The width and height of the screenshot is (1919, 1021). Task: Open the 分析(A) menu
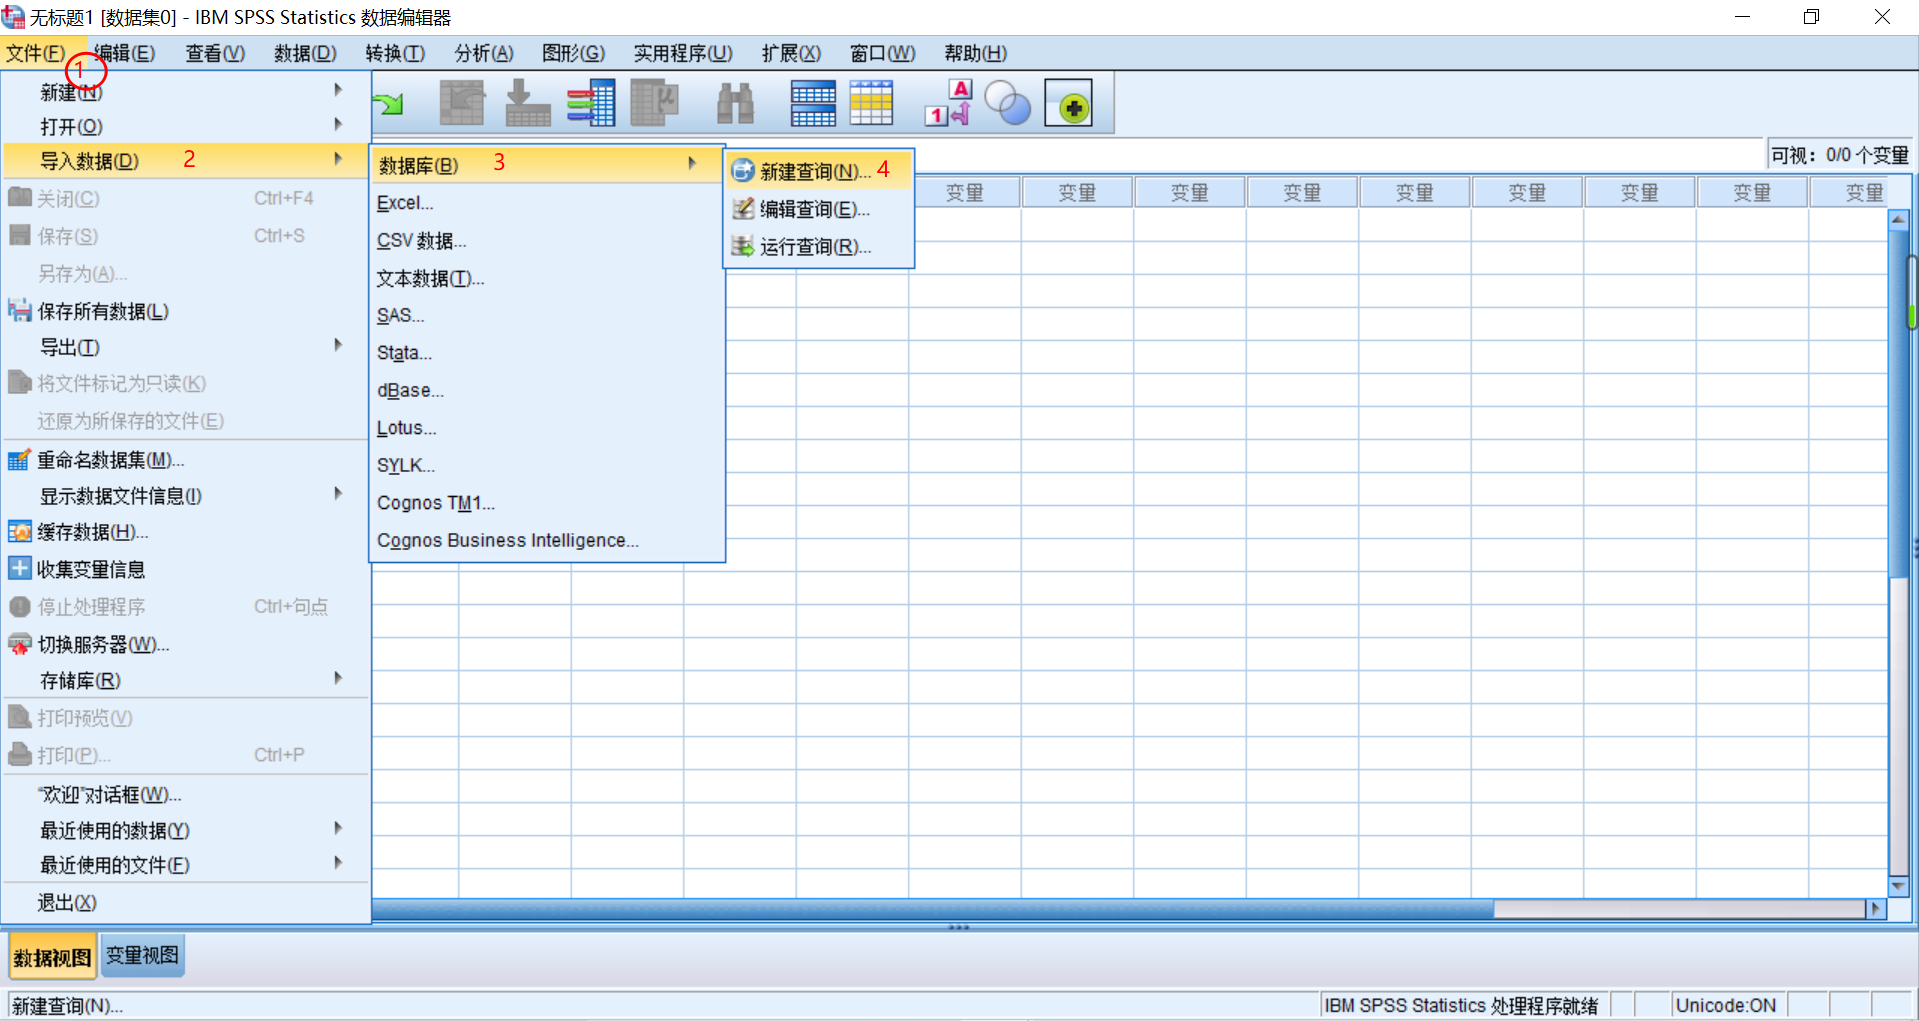[x=484, y=53]
